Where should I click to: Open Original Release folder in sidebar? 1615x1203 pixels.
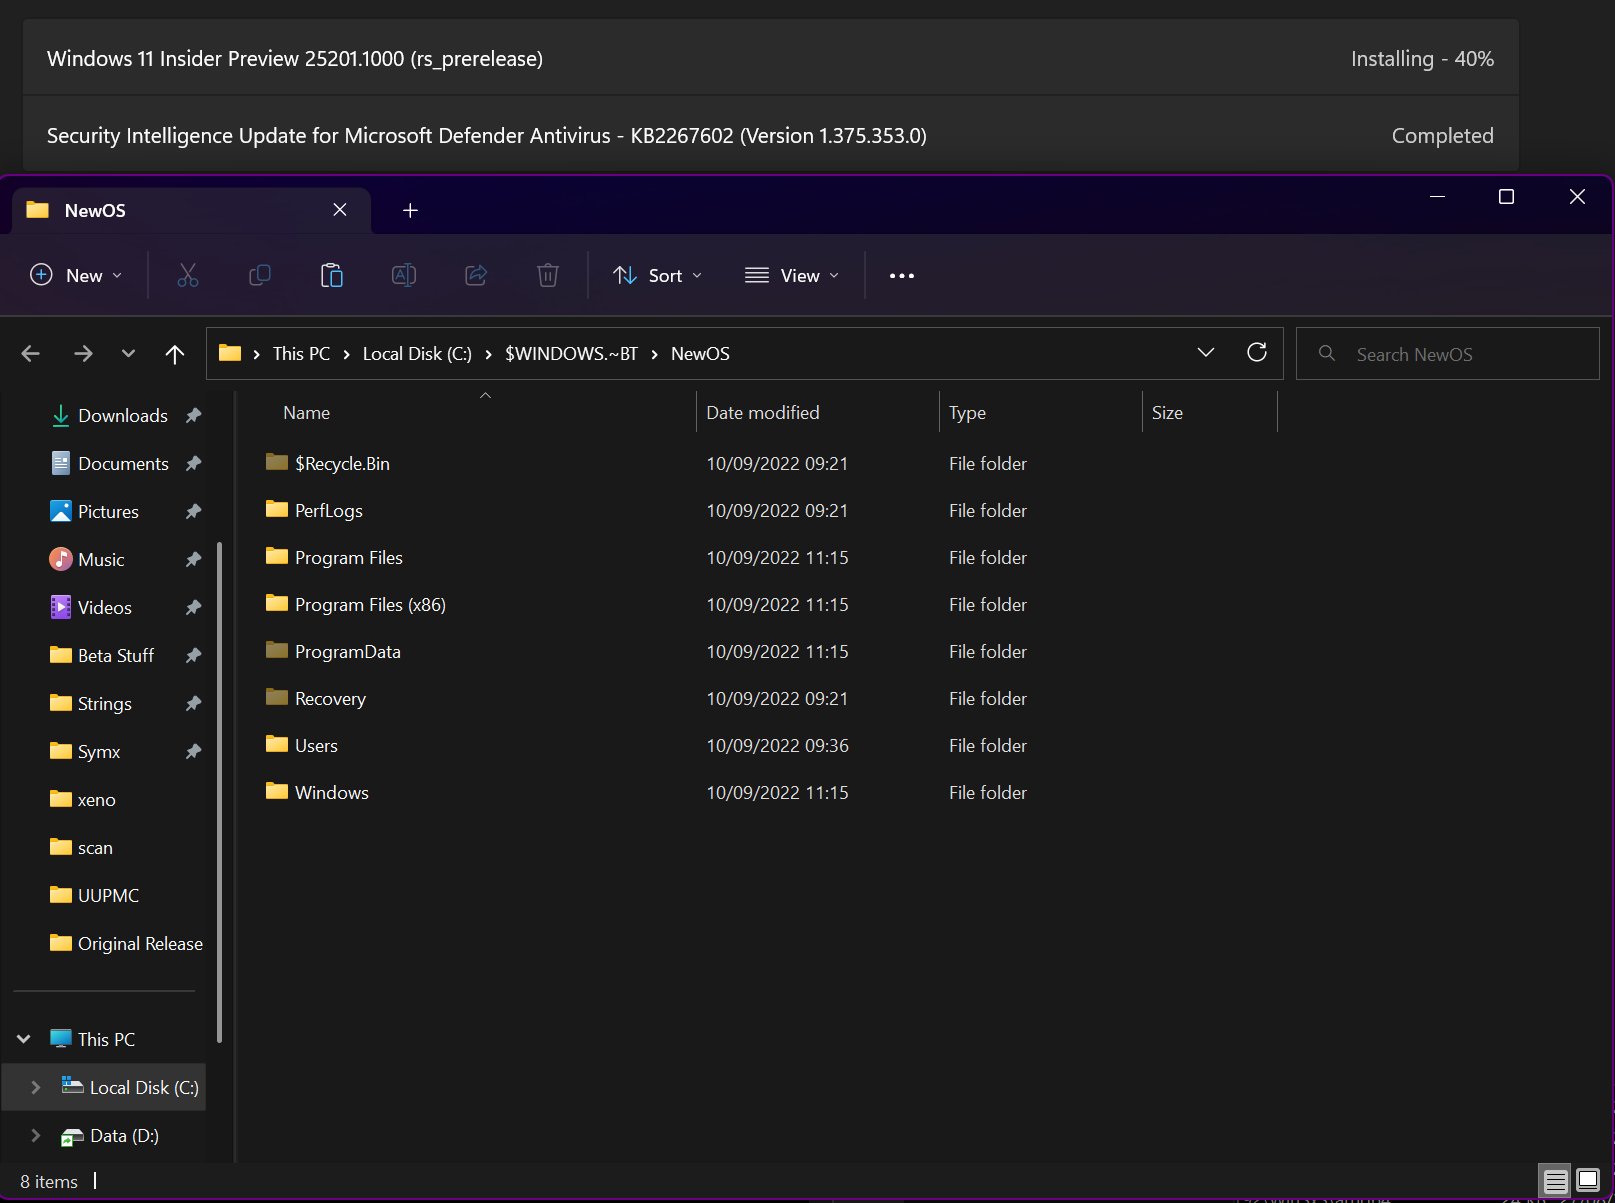pyautogui.click(x=126, y=944)
